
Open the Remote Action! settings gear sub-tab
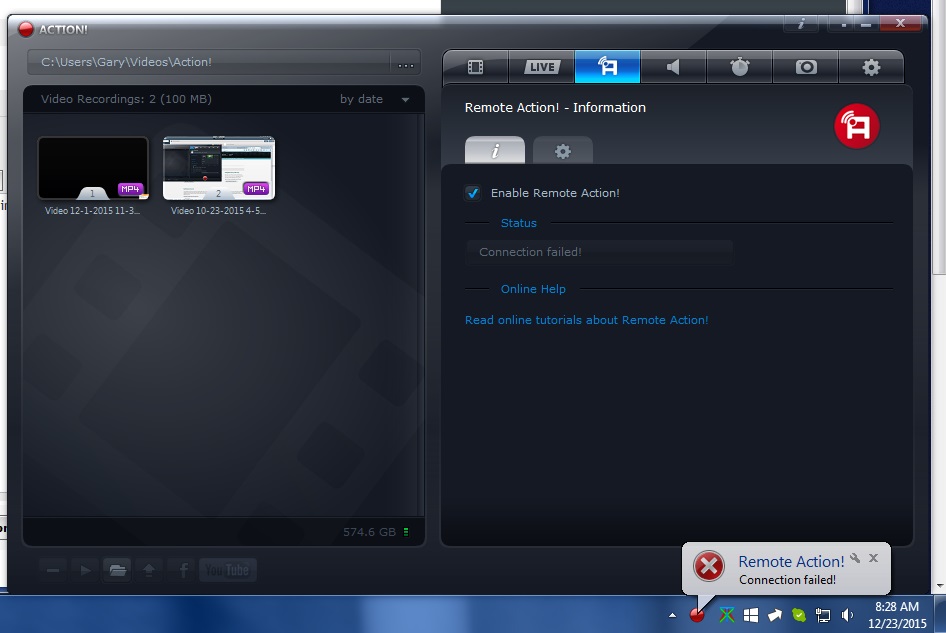tap(563, 151)
